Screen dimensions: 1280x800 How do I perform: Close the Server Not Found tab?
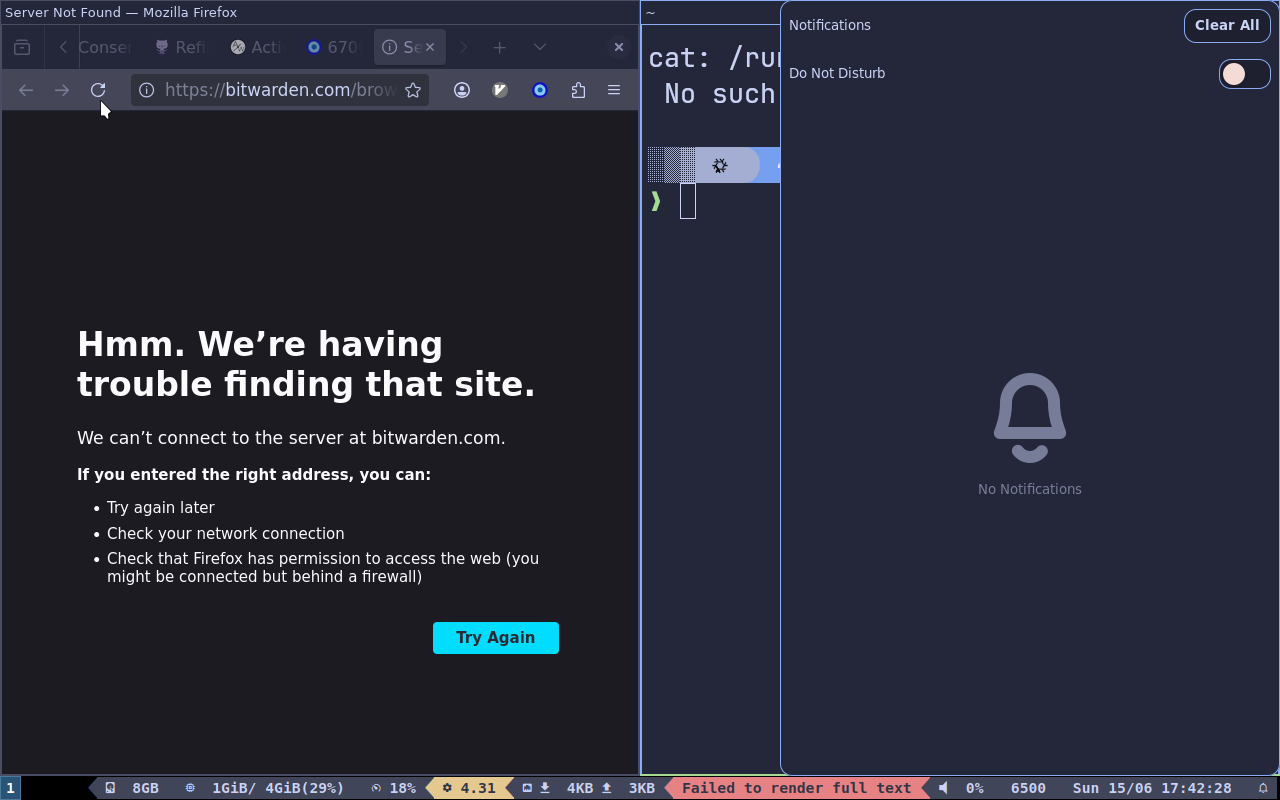(430, 47)
